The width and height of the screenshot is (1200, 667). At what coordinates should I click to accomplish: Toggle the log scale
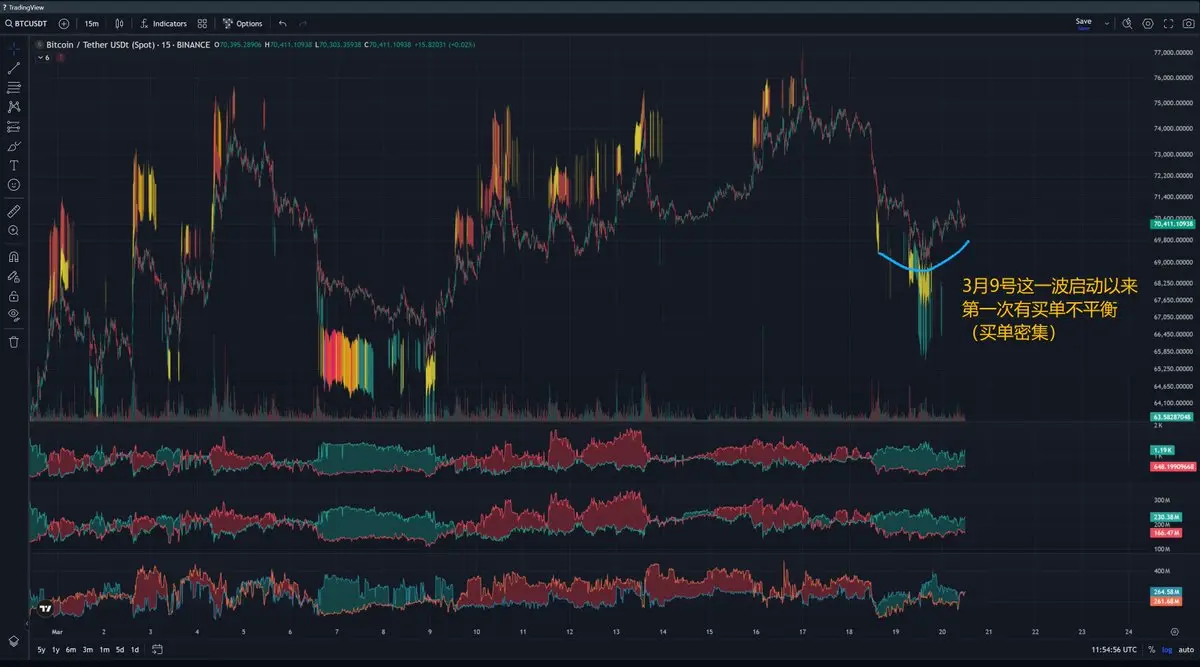(x=1166, y=649)
